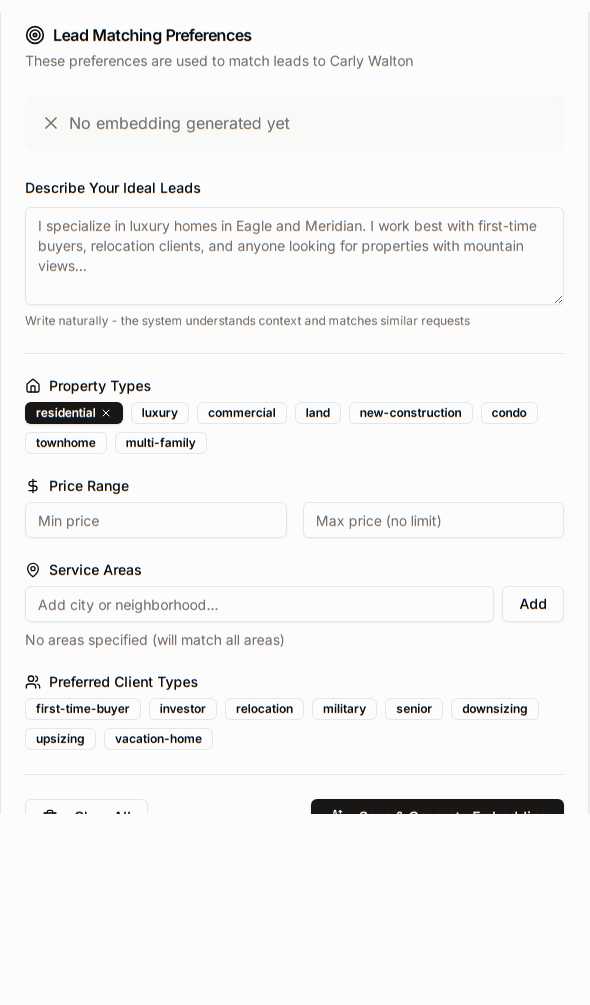590x1005 pixels.
Task: Enable the condo property type
Action: [509, 413]
